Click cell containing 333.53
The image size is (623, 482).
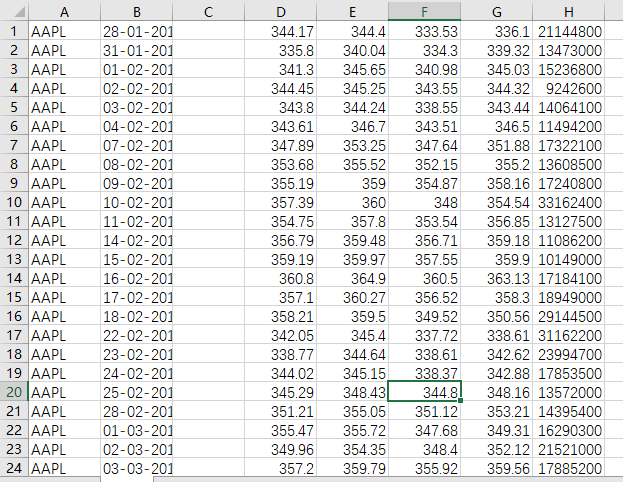424,31
